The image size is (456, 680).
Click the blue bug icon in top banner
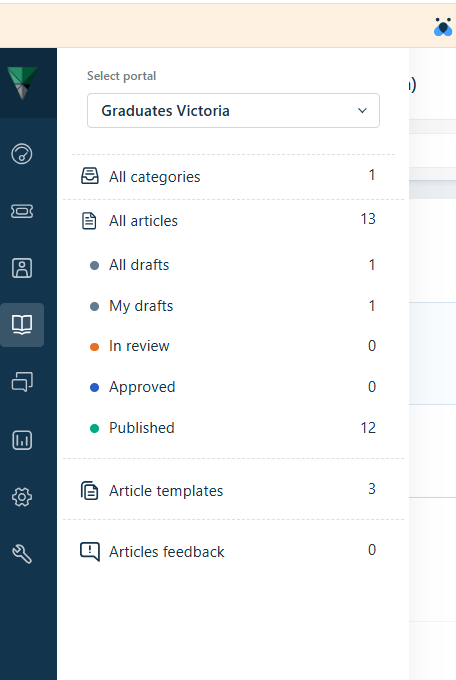pyautogui.click(x=443, y=27)
